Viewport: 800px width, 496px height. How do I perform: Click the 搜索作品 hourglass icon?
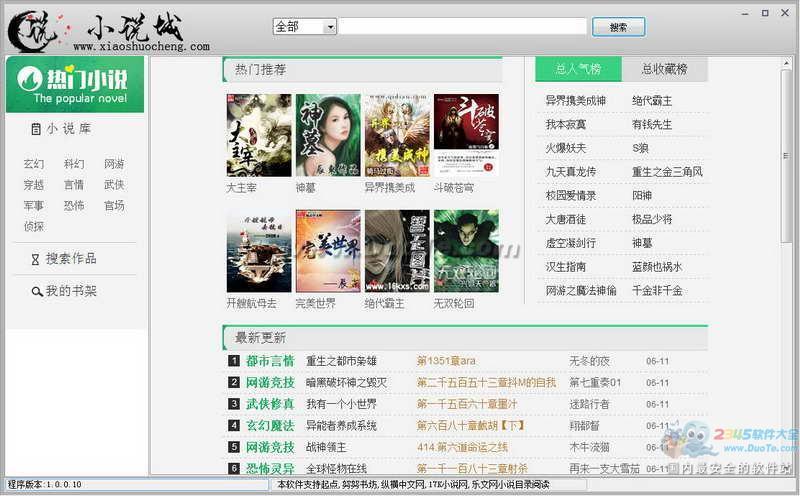(35, 260)
